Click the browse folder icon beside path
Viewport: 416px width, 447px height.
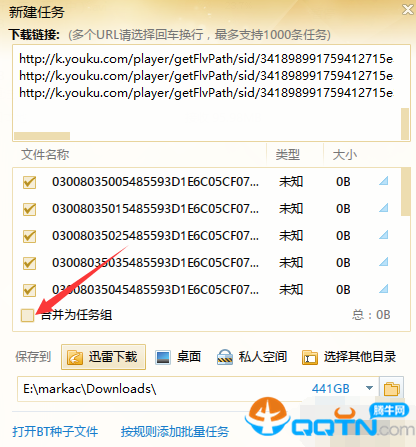(x=391, y=389)
